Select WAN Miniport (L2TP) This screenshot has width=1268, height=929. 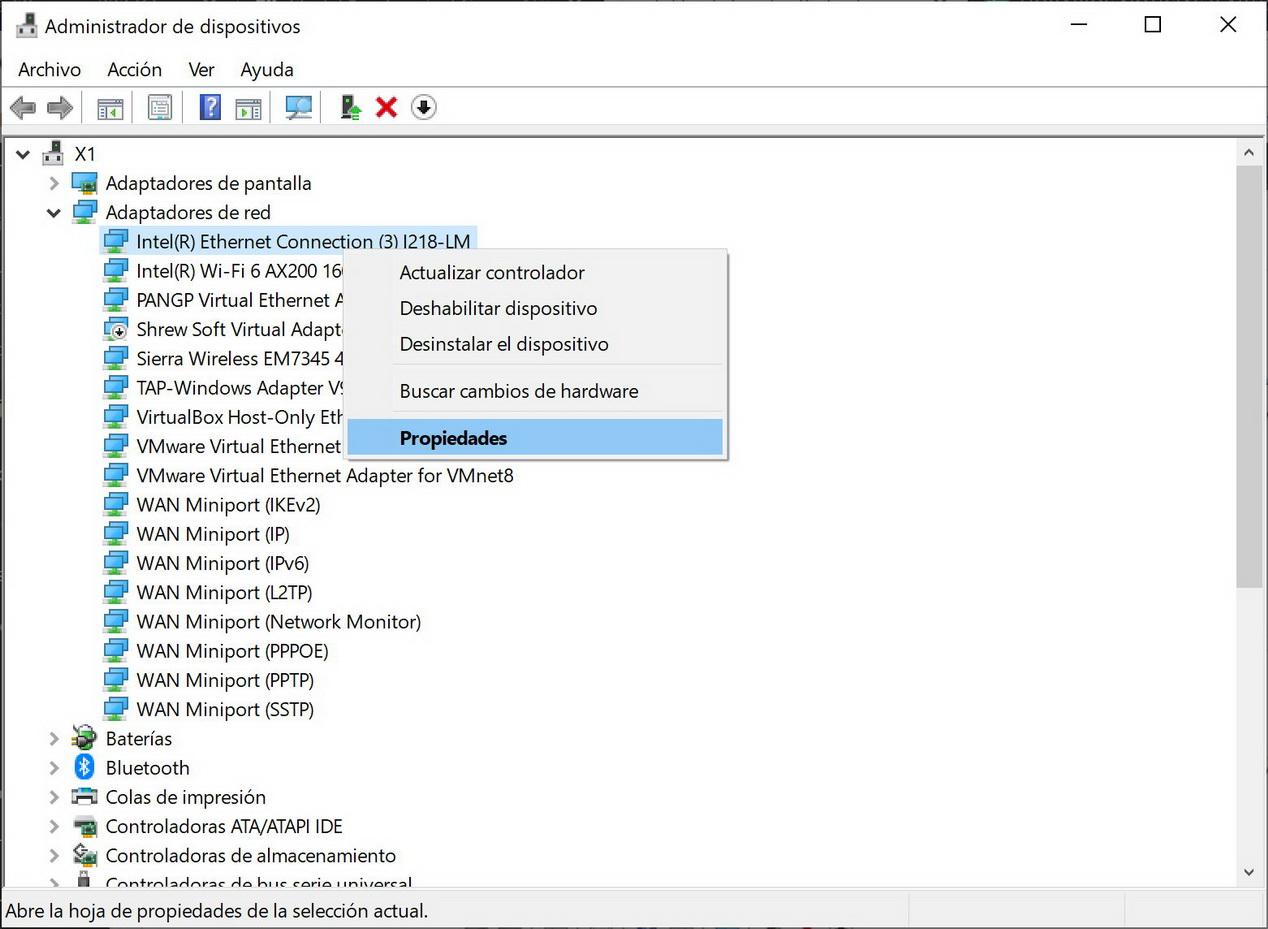pos(224,592)
